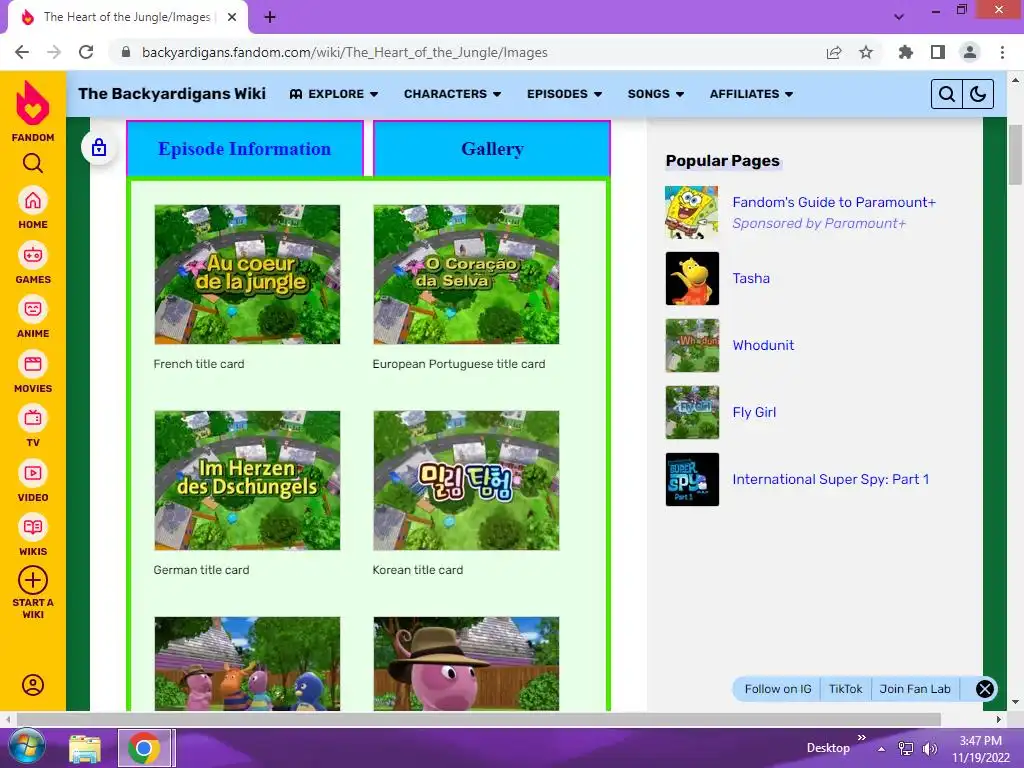Expand the Songs menu
The width and height of the screenshot is (1024, 768).
coord(656,94)
